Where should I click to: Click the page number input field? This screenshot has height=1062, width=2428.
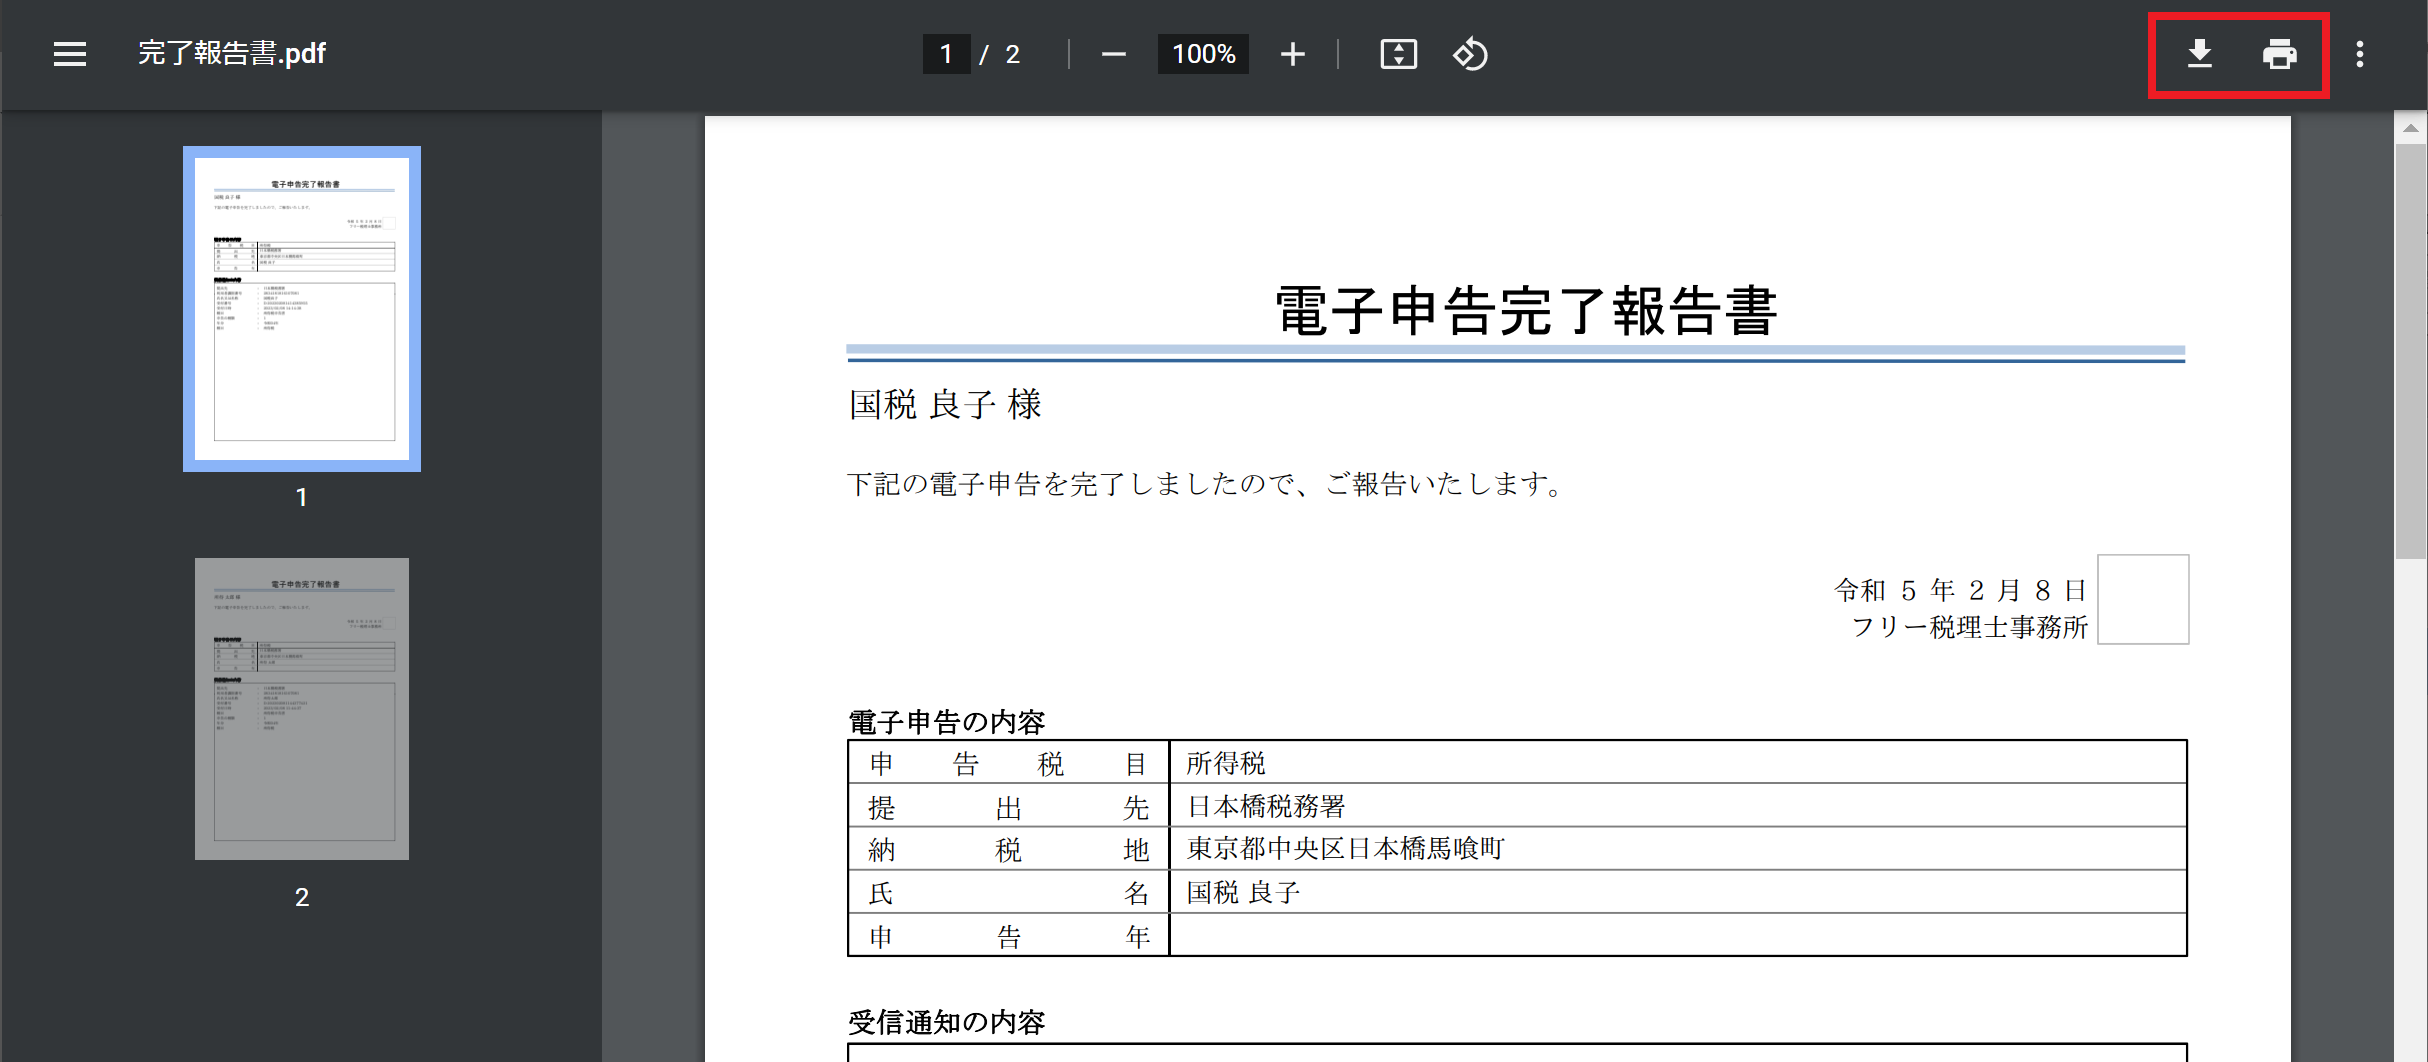tap(946, 54)
